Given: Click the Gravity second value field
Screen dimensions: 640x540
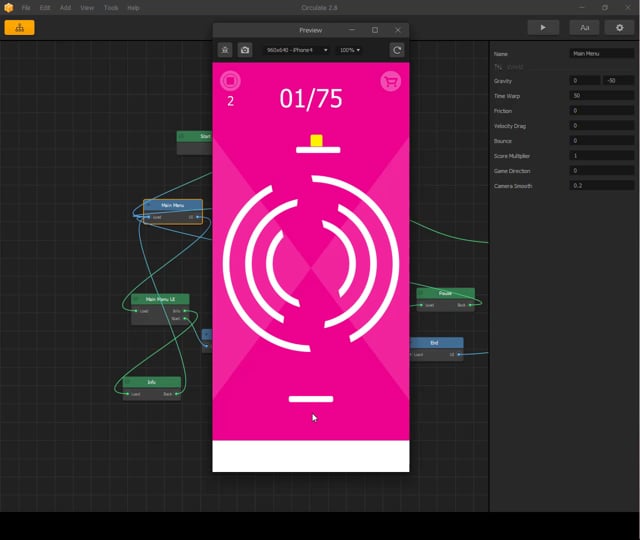Looking at the screenshot, I should tap(619, 80).
